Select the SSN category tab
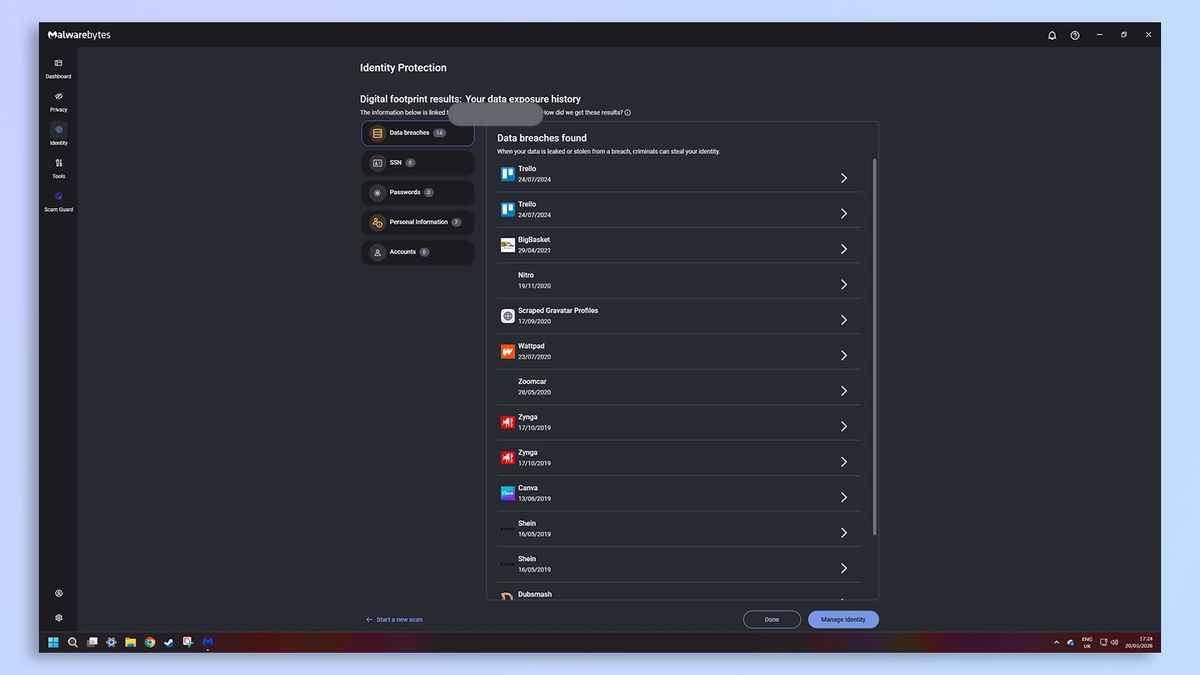The image size is (1200, 675). click(417, 162)
